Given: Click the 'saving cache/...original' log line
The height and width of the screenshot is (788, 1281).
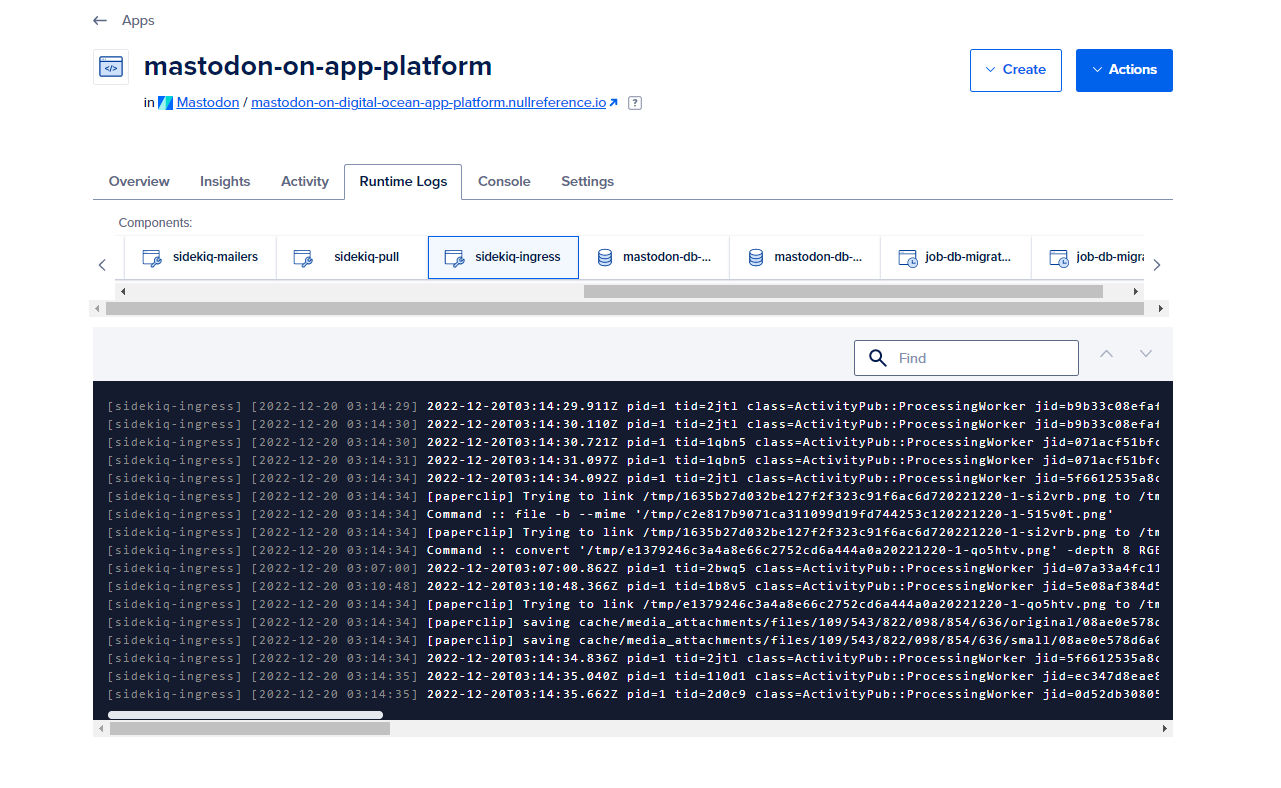Looking at the screenshot, I should click(x=633, y=622).
